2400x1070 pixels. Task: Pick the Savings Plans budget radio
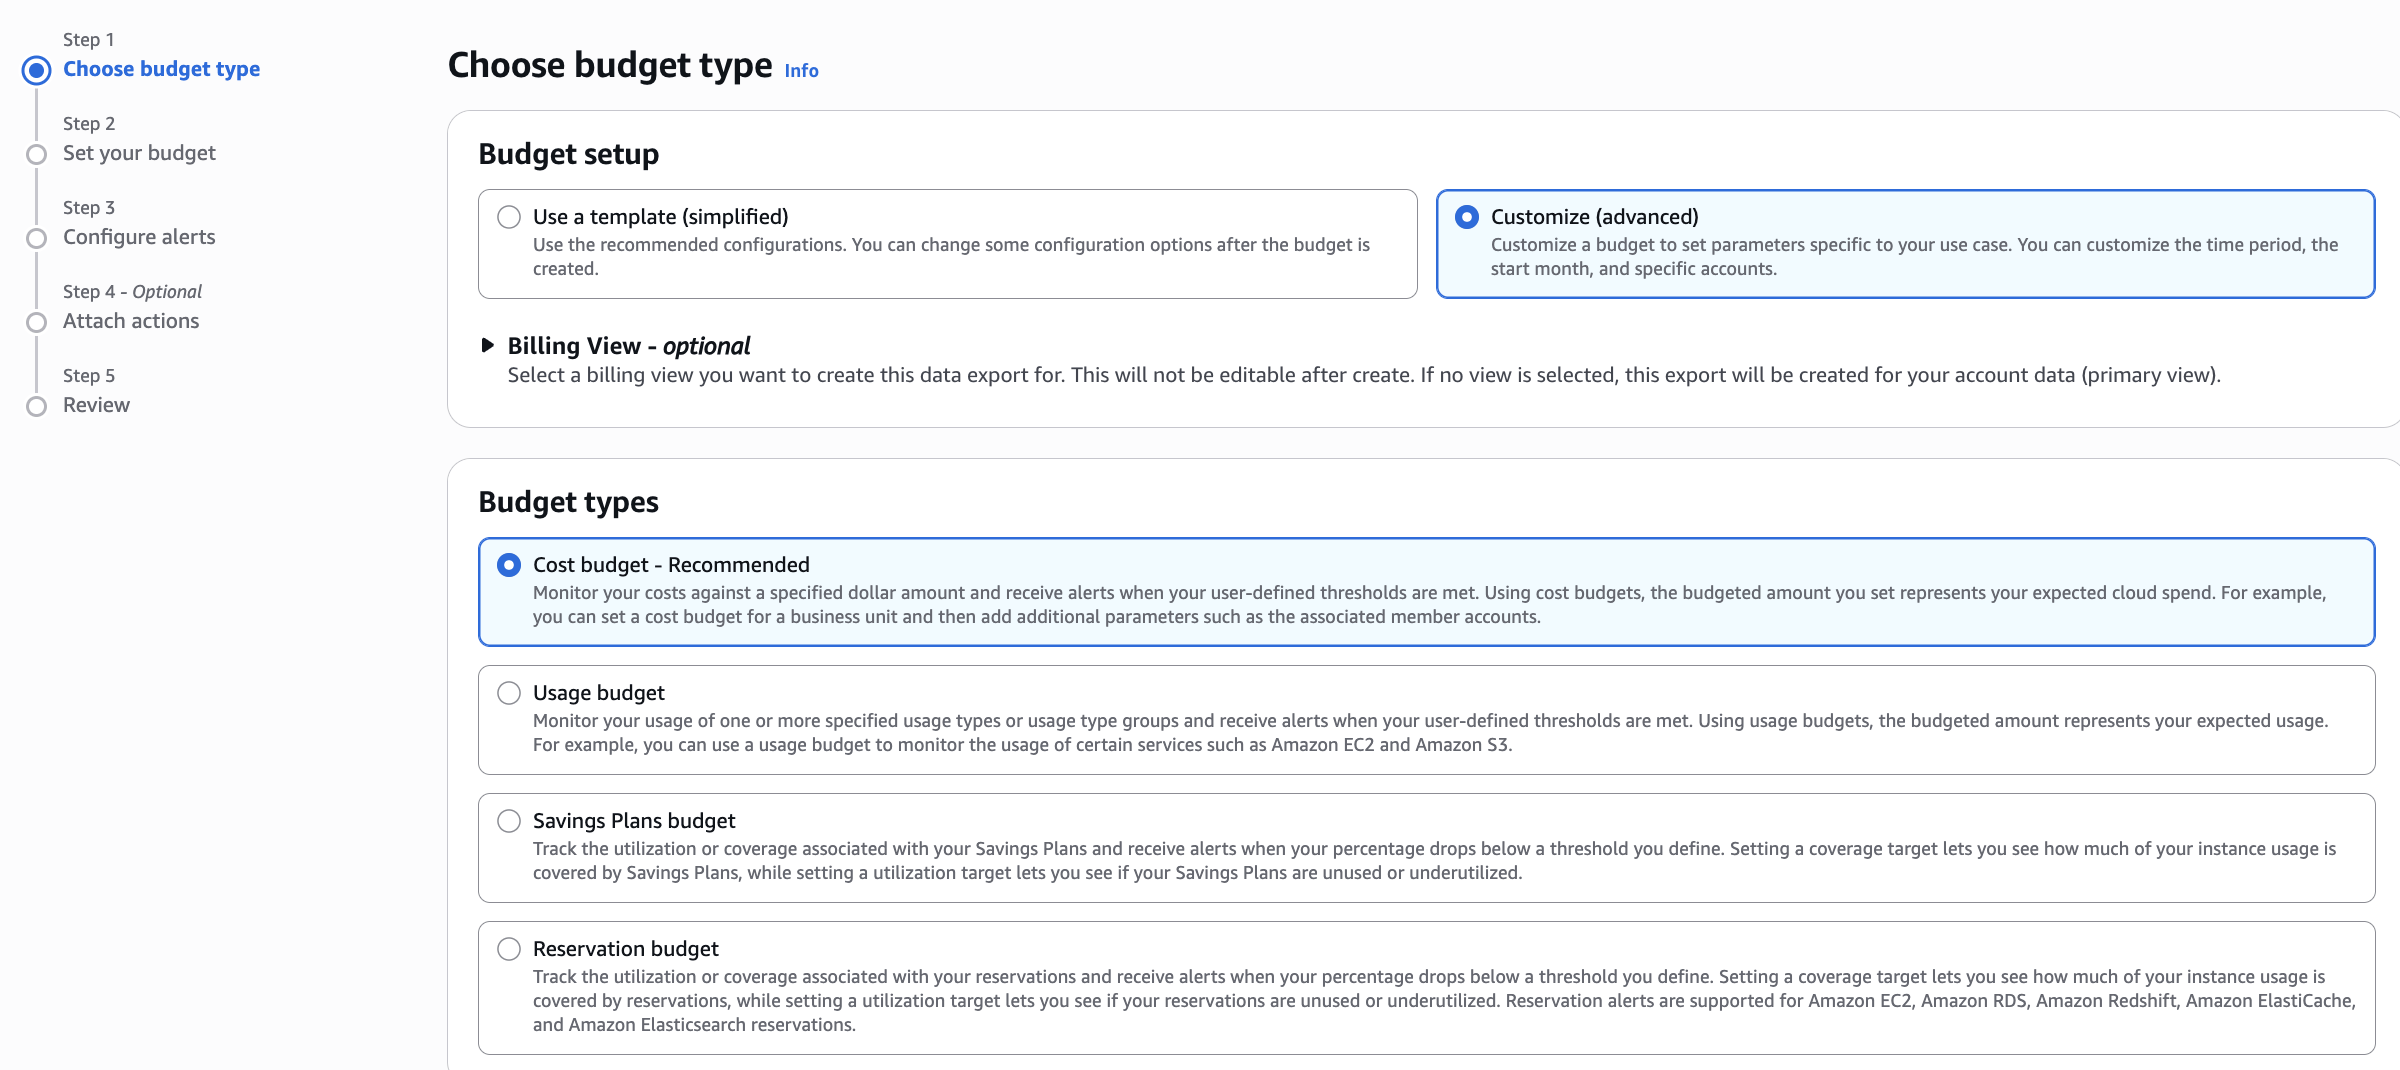point(509,821)
